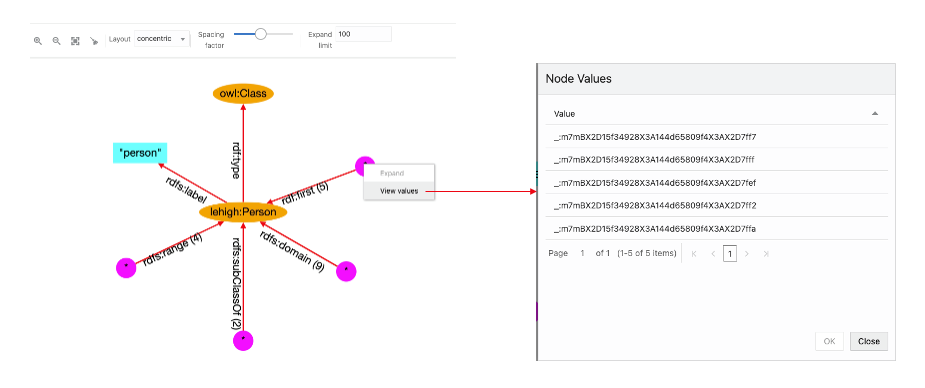The height and width of the screenshot is (388, 925).
Task: Jump to last page icon
Action: (766, 254)
